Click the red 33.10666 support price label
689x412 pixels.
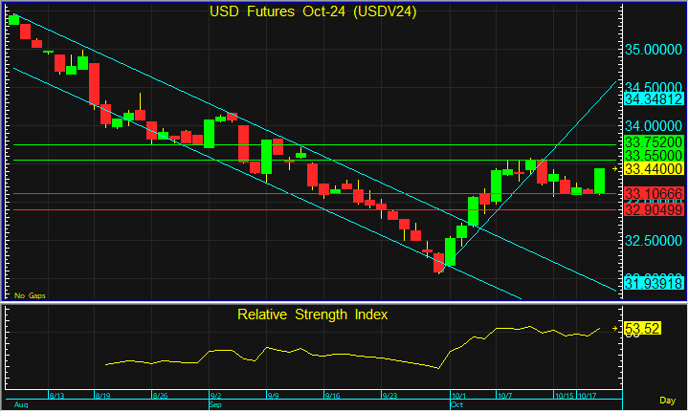[x=654, y=193]
